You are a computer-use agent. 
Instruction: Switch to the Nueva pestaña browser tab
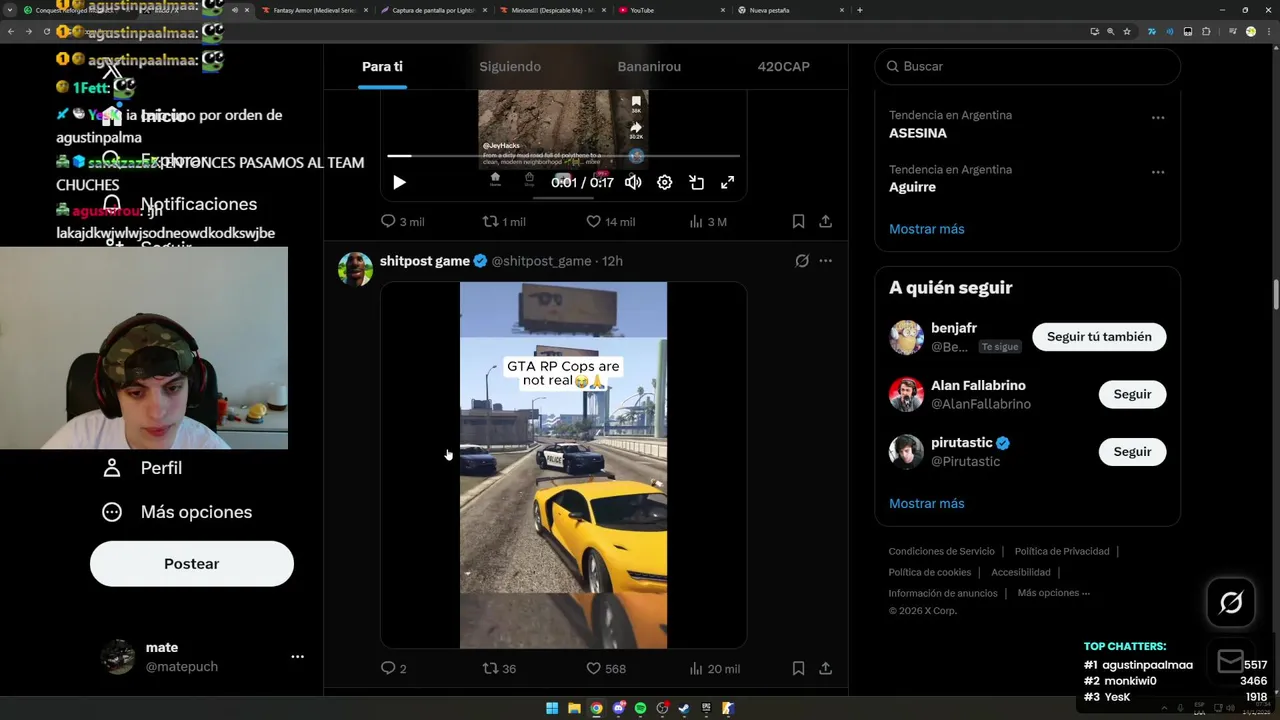pyautogui.click(x=790, y=10)
